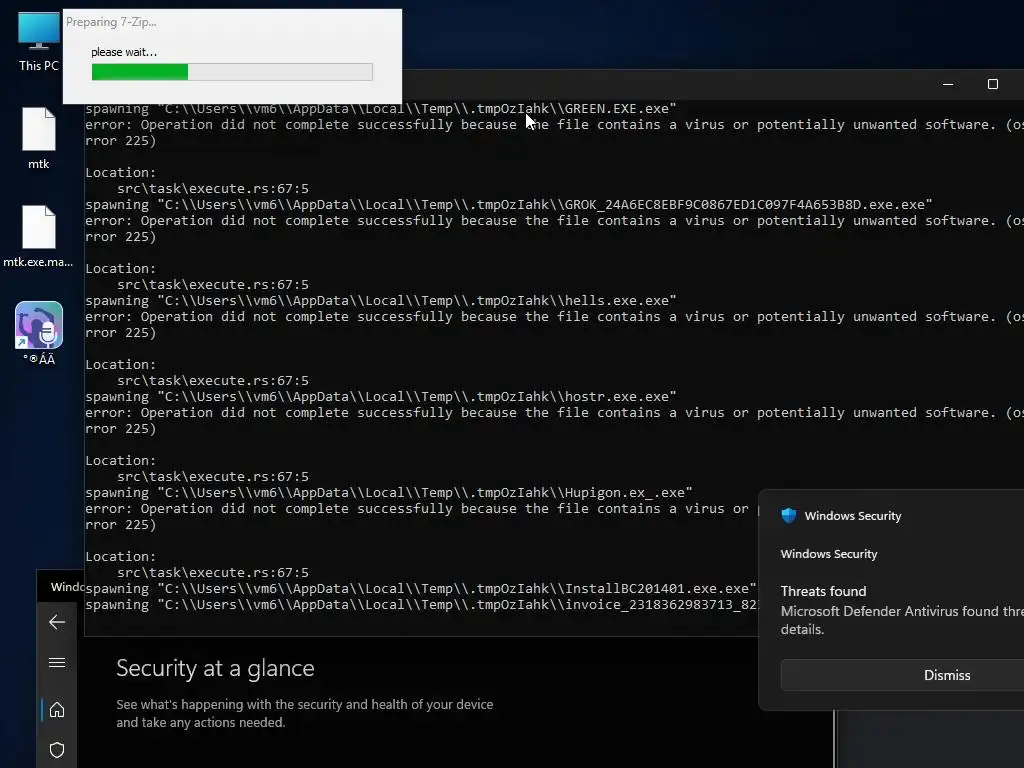Click the hells.exe.exe spawning line

[381, 300]
